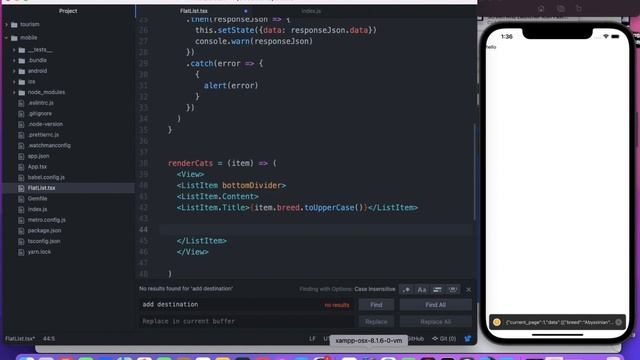Viewport: 640px width, 360px height.
Task: Expand the node_modules folder
Action: [x=14, y=92]
